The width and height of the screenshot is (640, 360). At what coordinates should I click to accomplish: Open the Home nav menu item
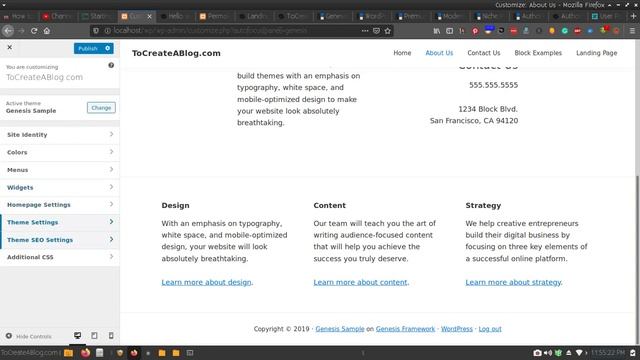click(x=402, y=53)
